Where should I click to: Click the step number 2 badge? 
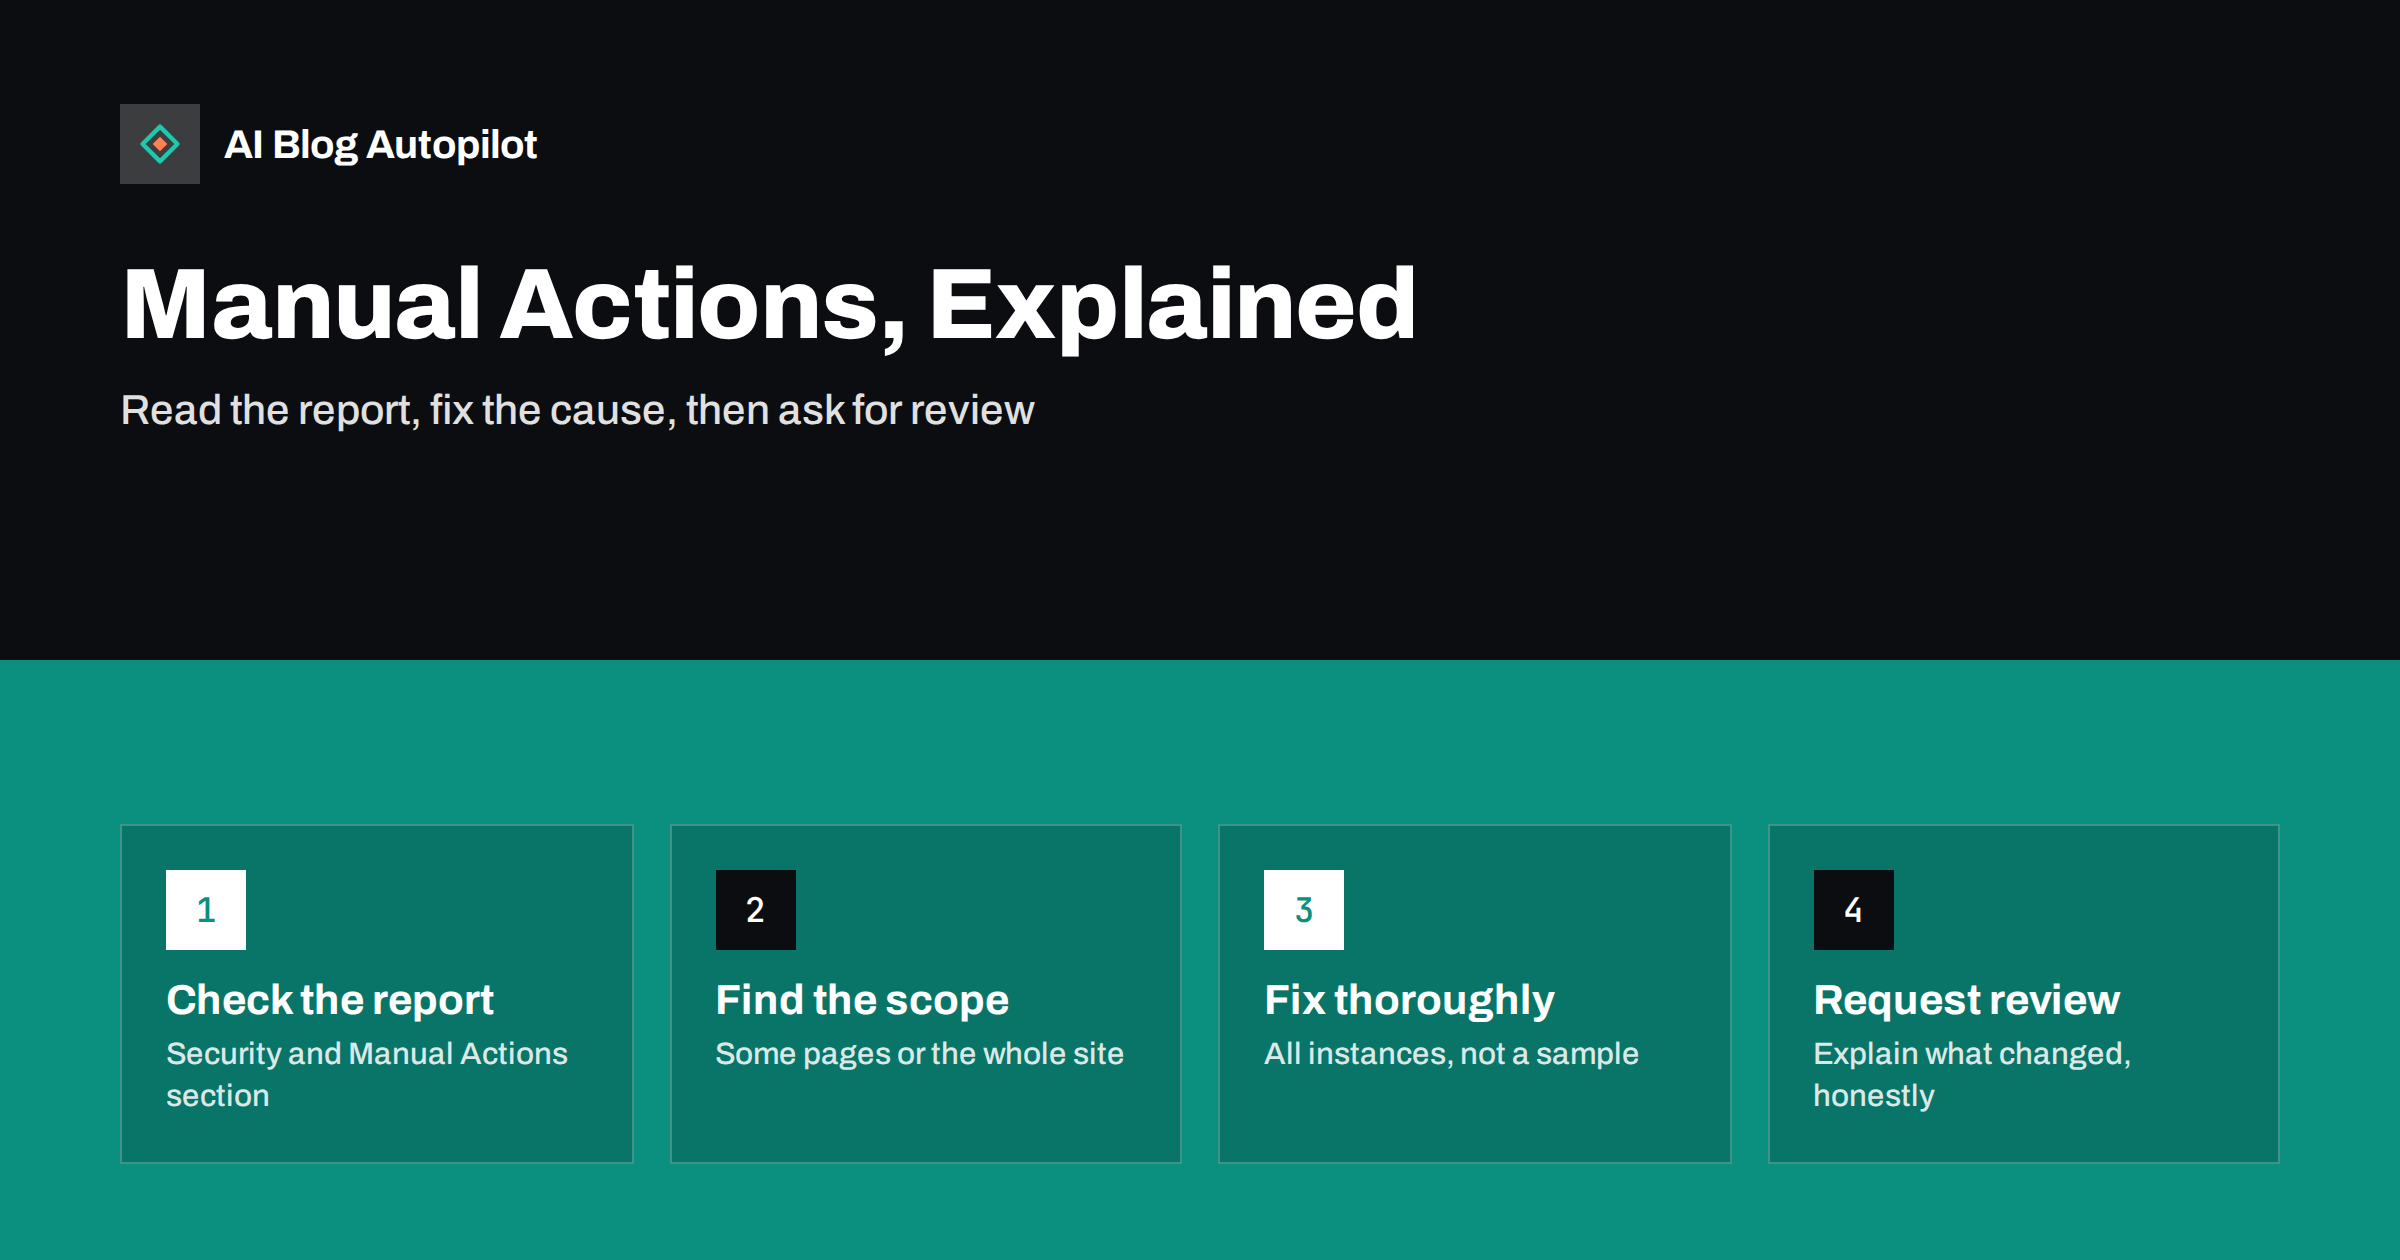[756, 910]
